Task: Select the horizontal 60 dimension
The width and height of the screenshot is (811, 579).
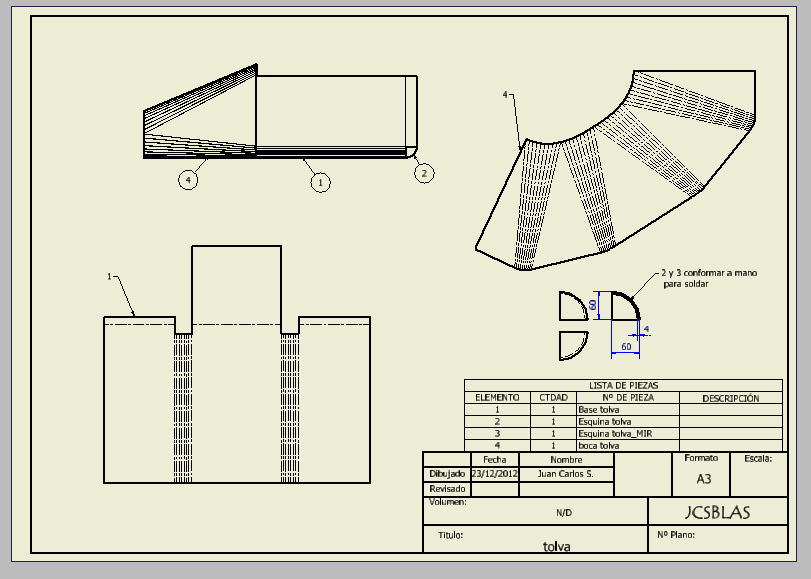Action: coord(627,346)
